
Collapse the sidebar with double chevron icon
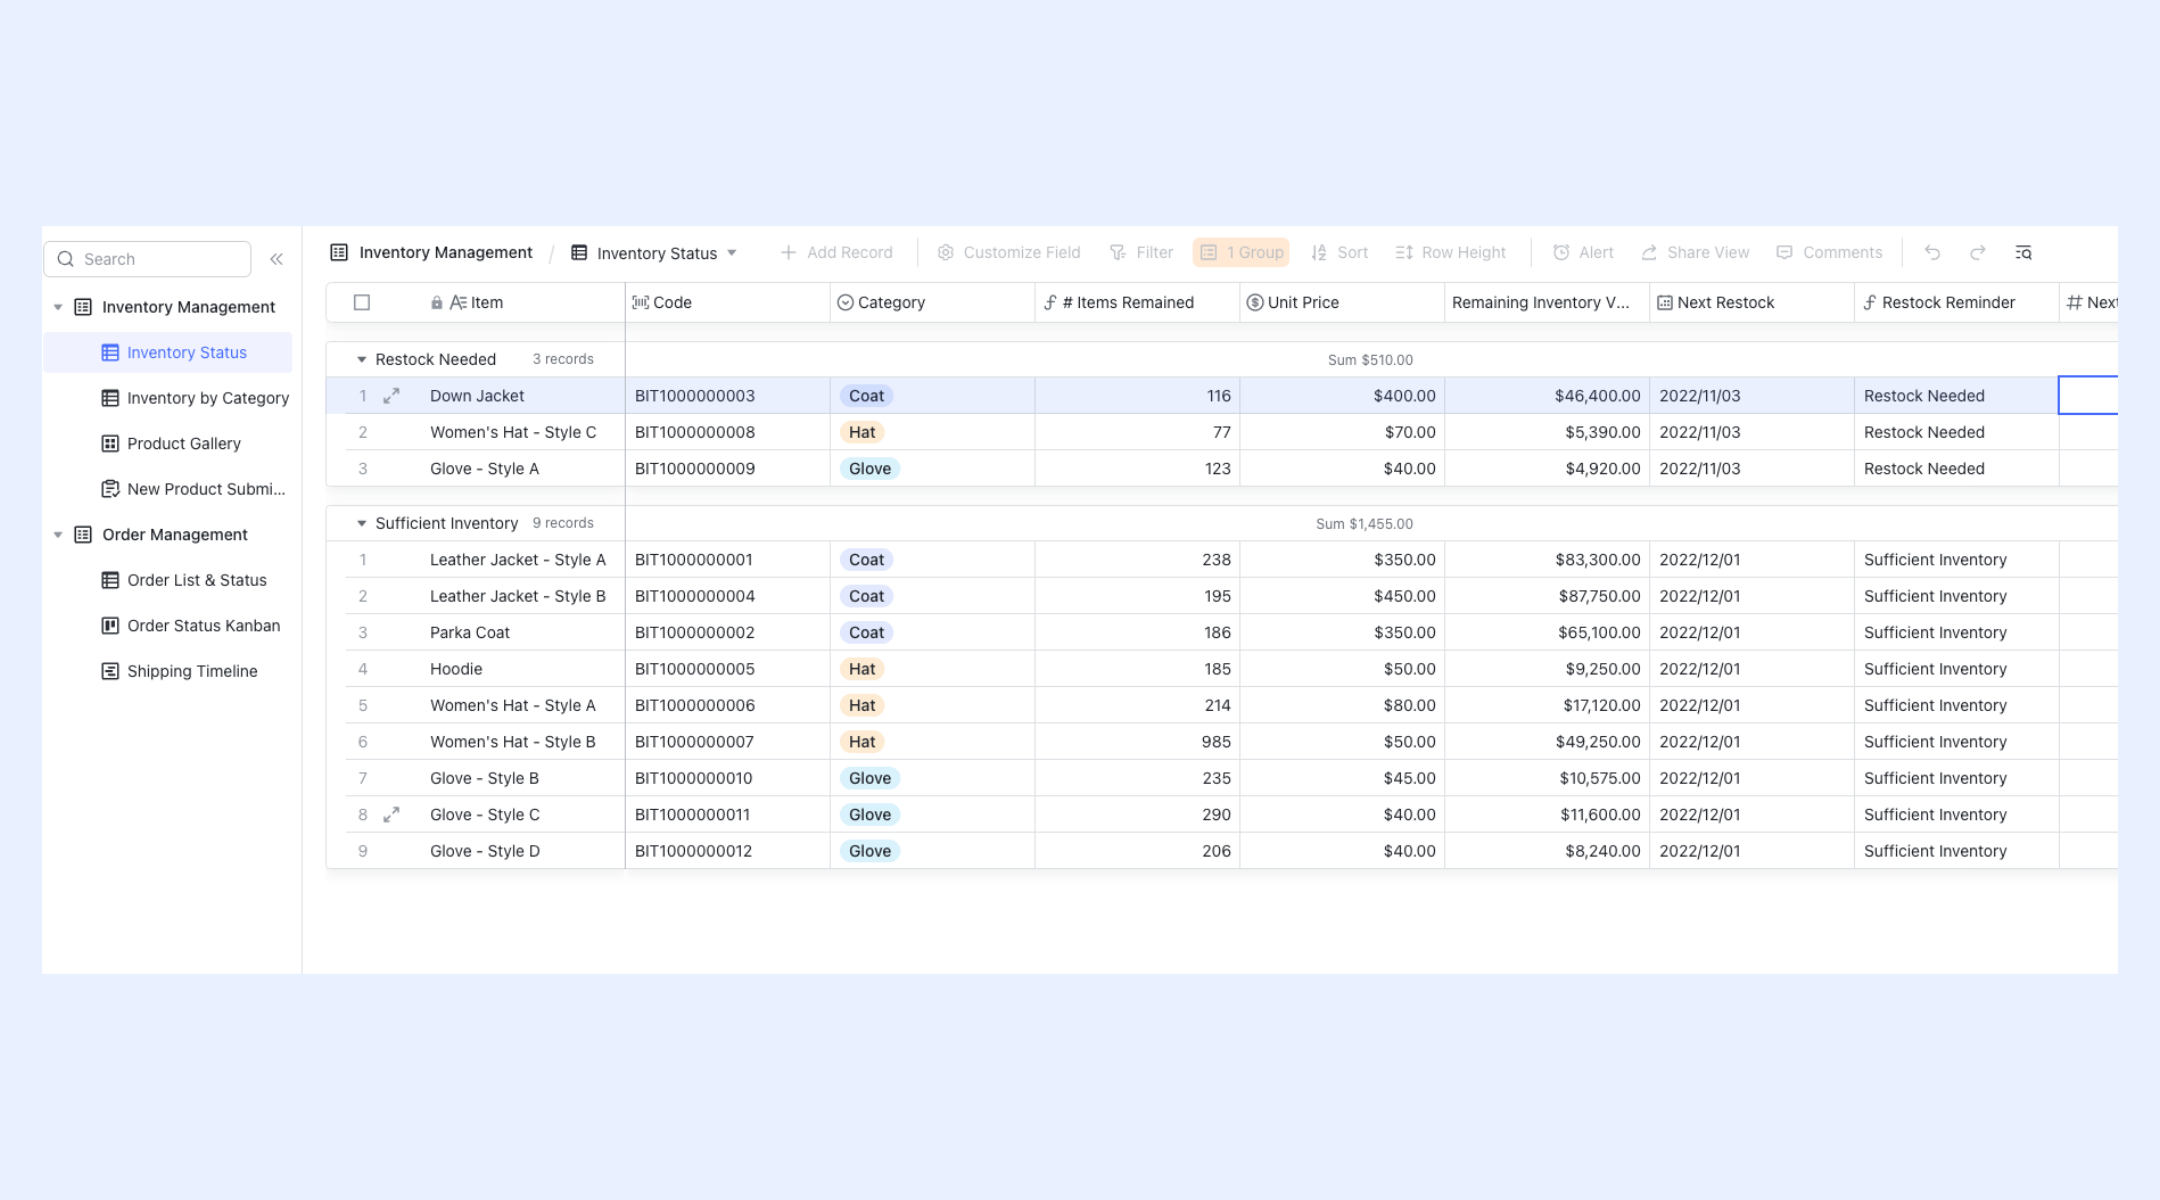[x=277, y=259]
